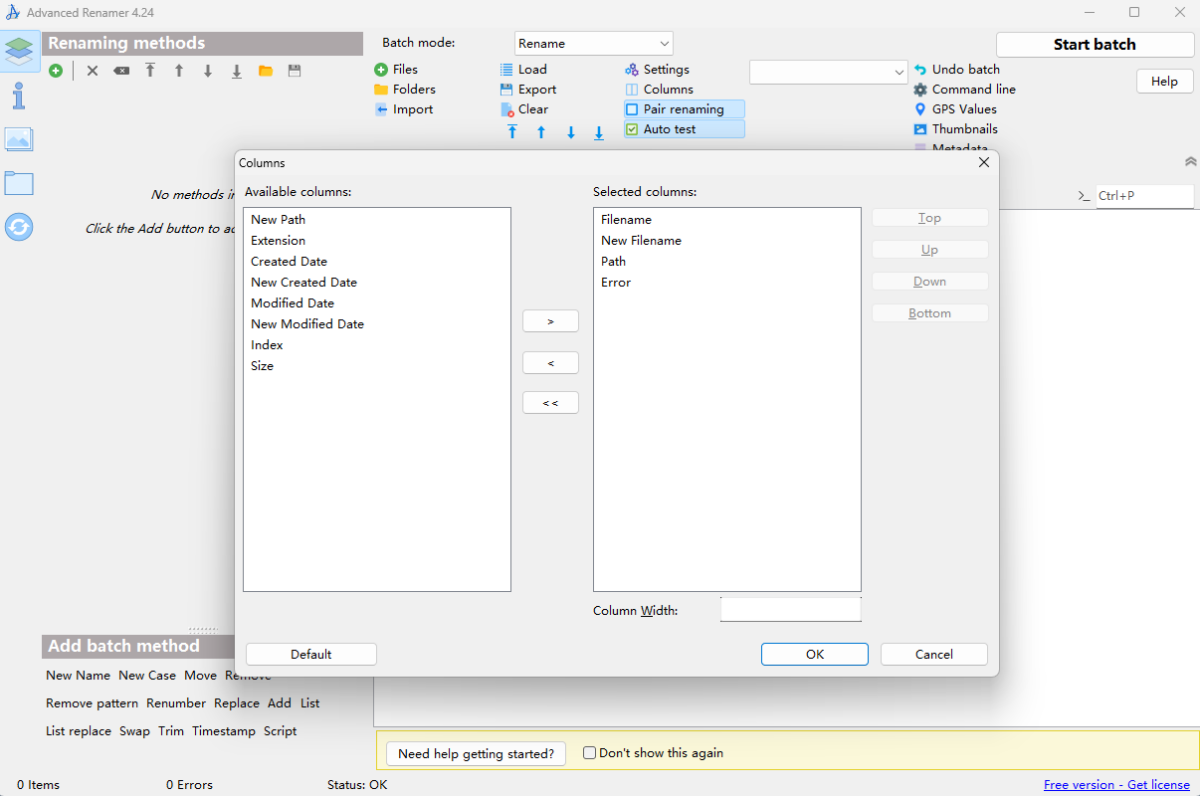Export the file list
Screen dimensions: 1200x796
click(x=528, y=89)
